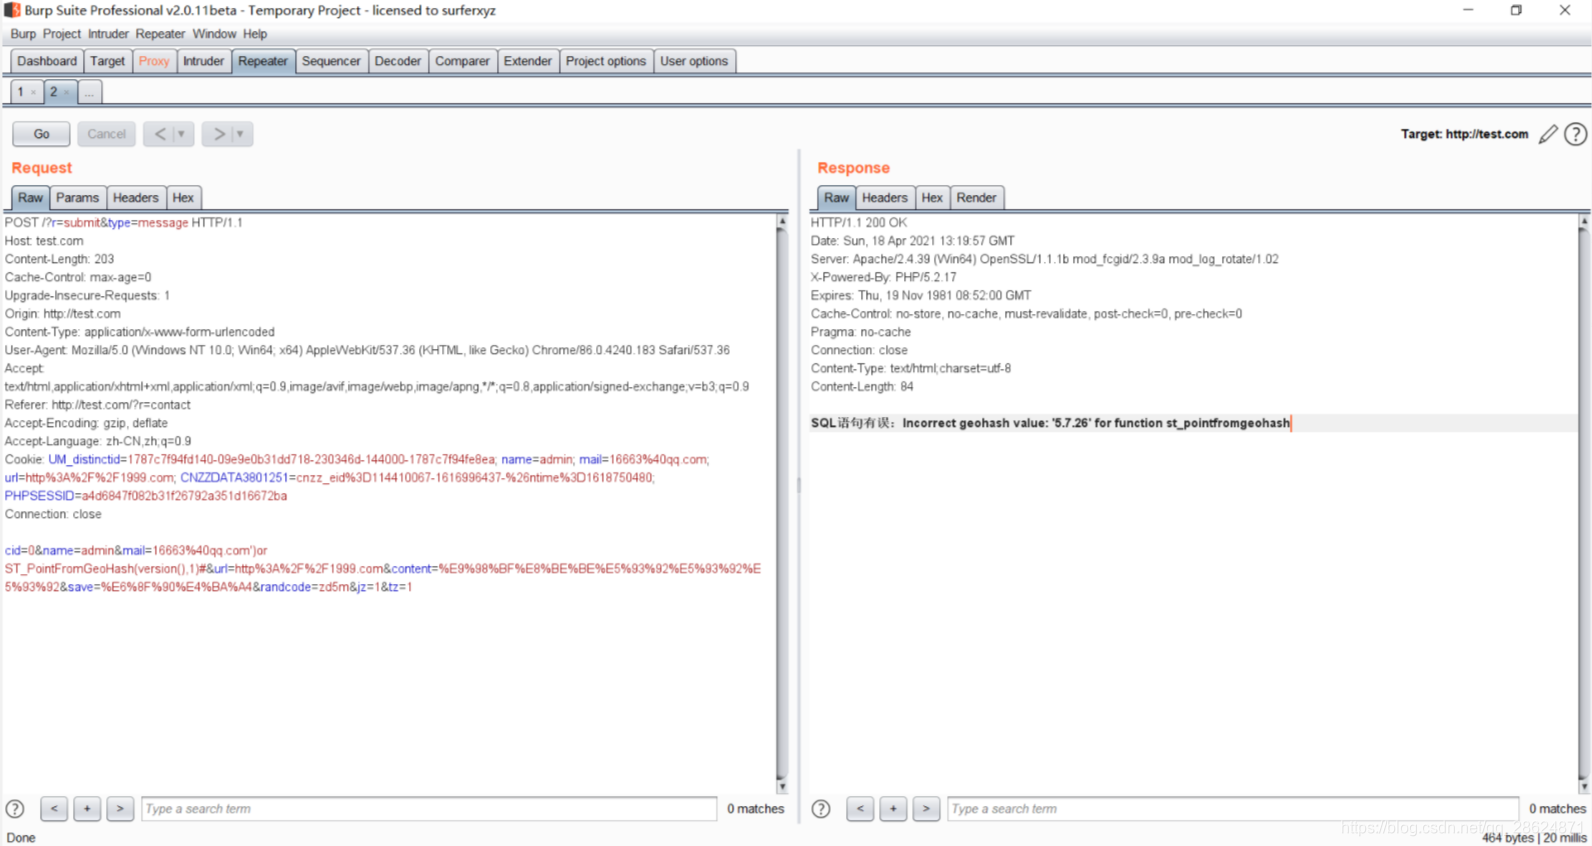Click the Cancel button
The image size is (1592, 846).
point(106,134)
